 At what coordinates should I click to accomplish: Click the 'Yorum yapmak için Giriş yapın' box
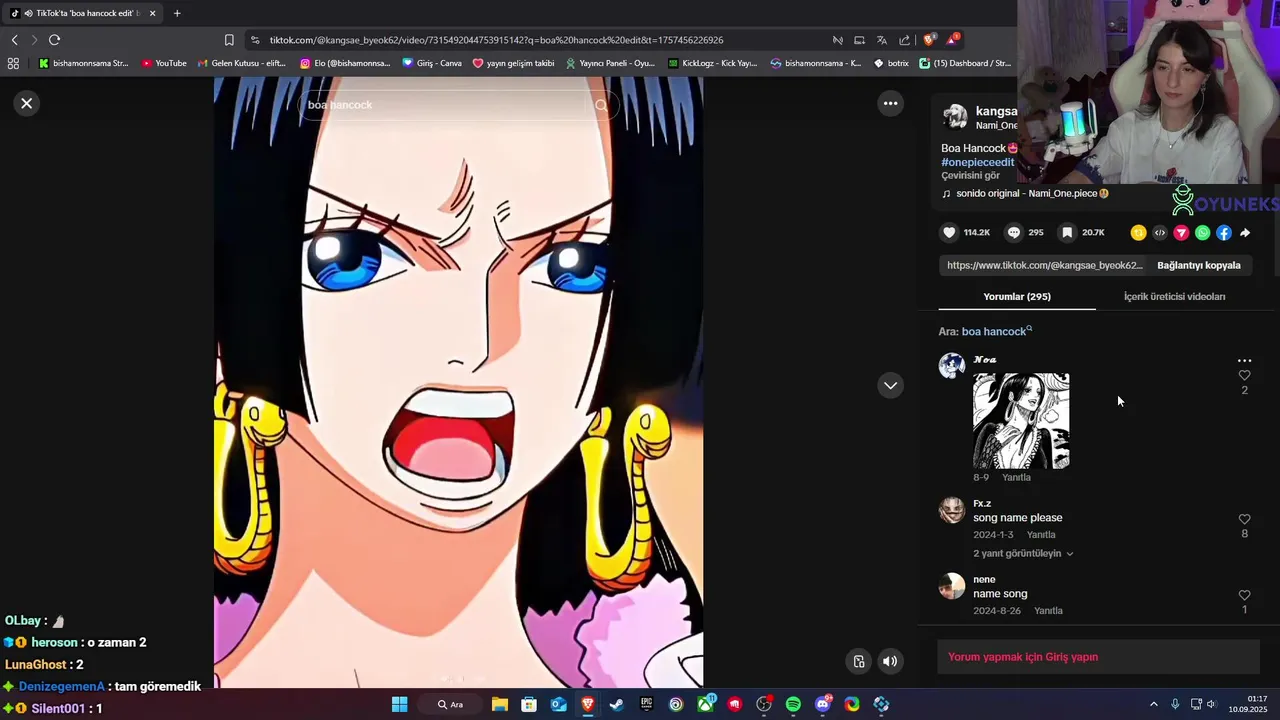[1098, 657]
